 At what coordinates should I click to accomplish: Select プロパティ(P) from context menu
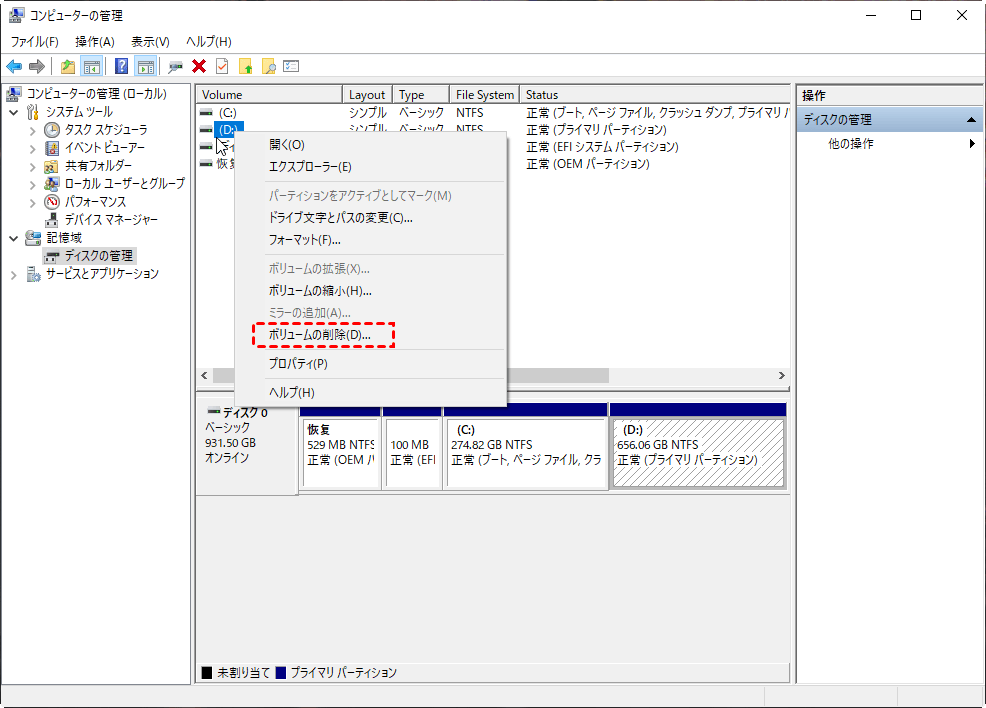(371, 363)
